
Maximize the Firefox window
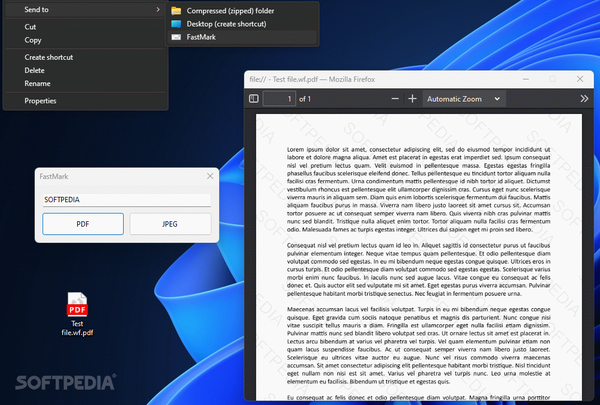click(x=553, y=79)
